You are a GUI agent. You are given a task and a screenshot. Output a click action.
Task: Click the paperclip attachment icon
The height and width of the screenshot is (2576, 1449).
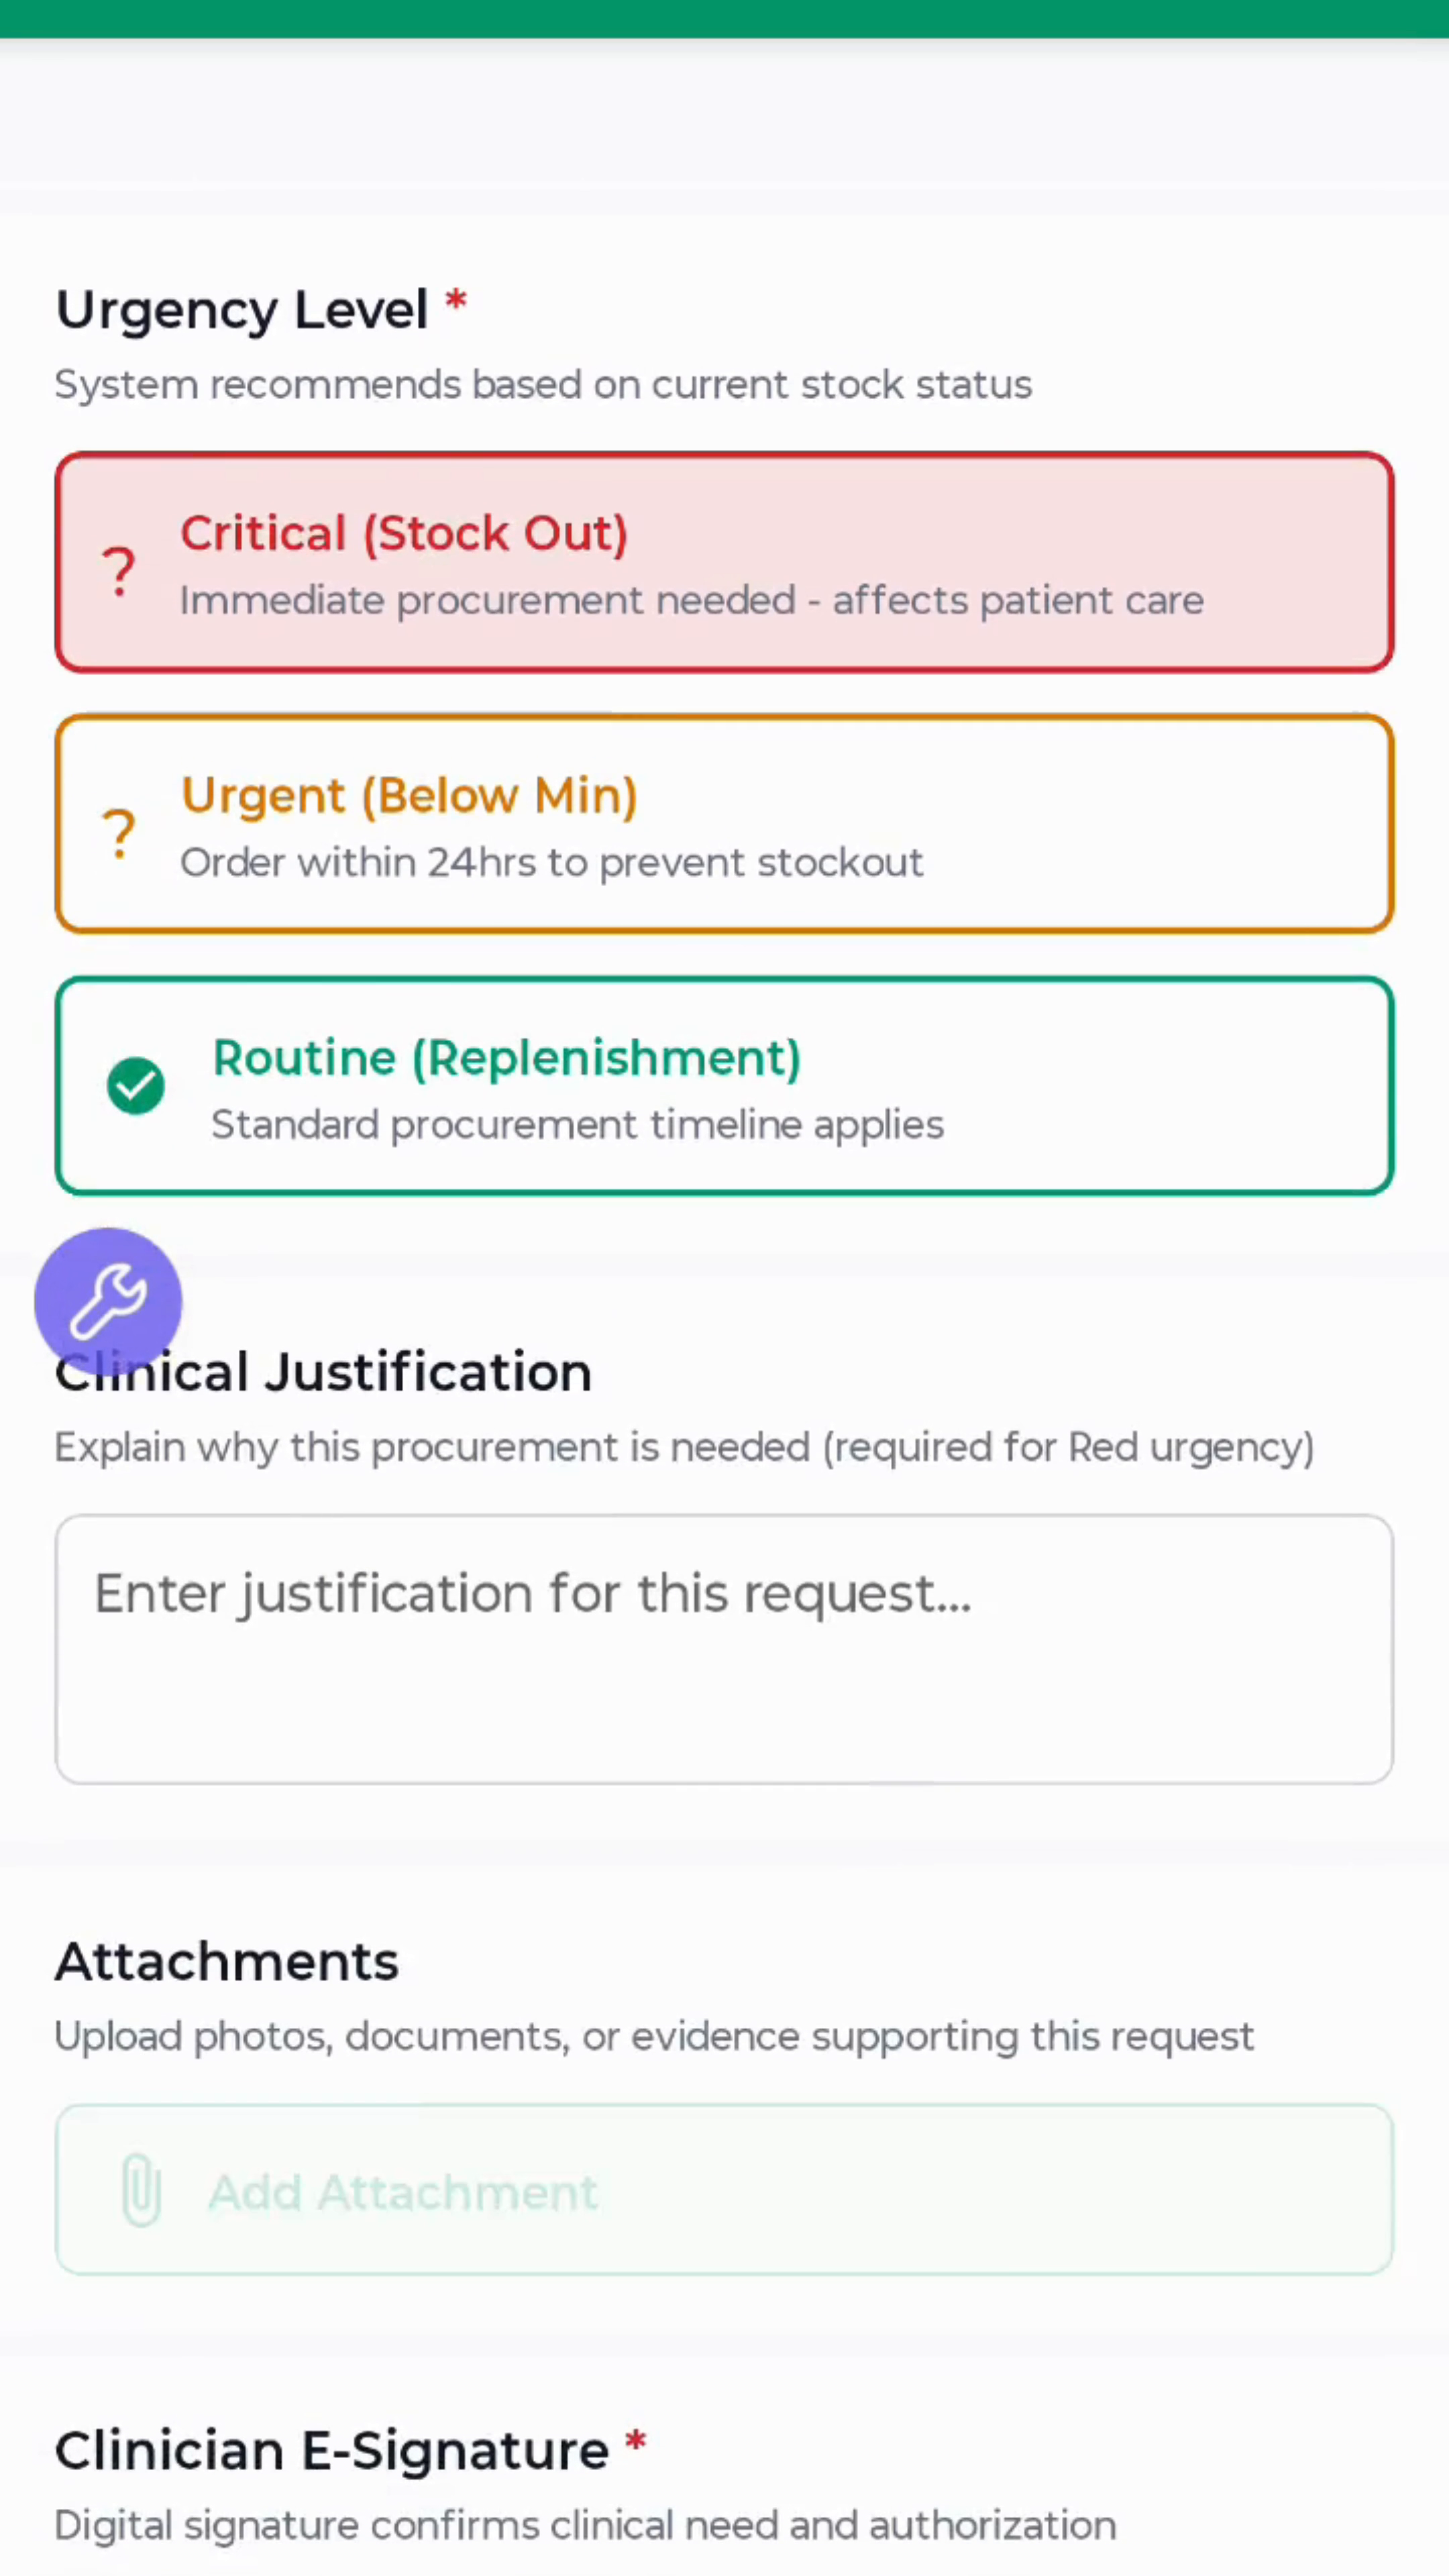point(141,2190)
